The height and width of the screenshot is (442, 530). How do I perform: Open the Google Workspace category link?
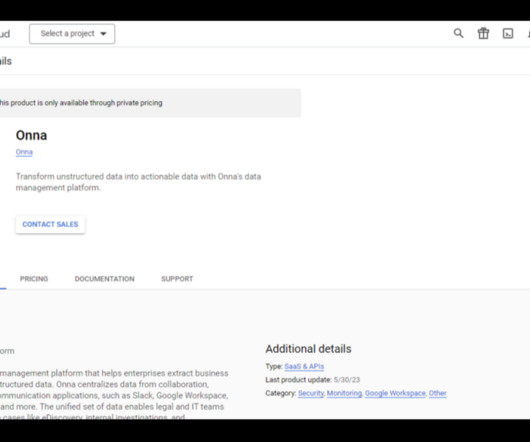click(x=395, y=393)
